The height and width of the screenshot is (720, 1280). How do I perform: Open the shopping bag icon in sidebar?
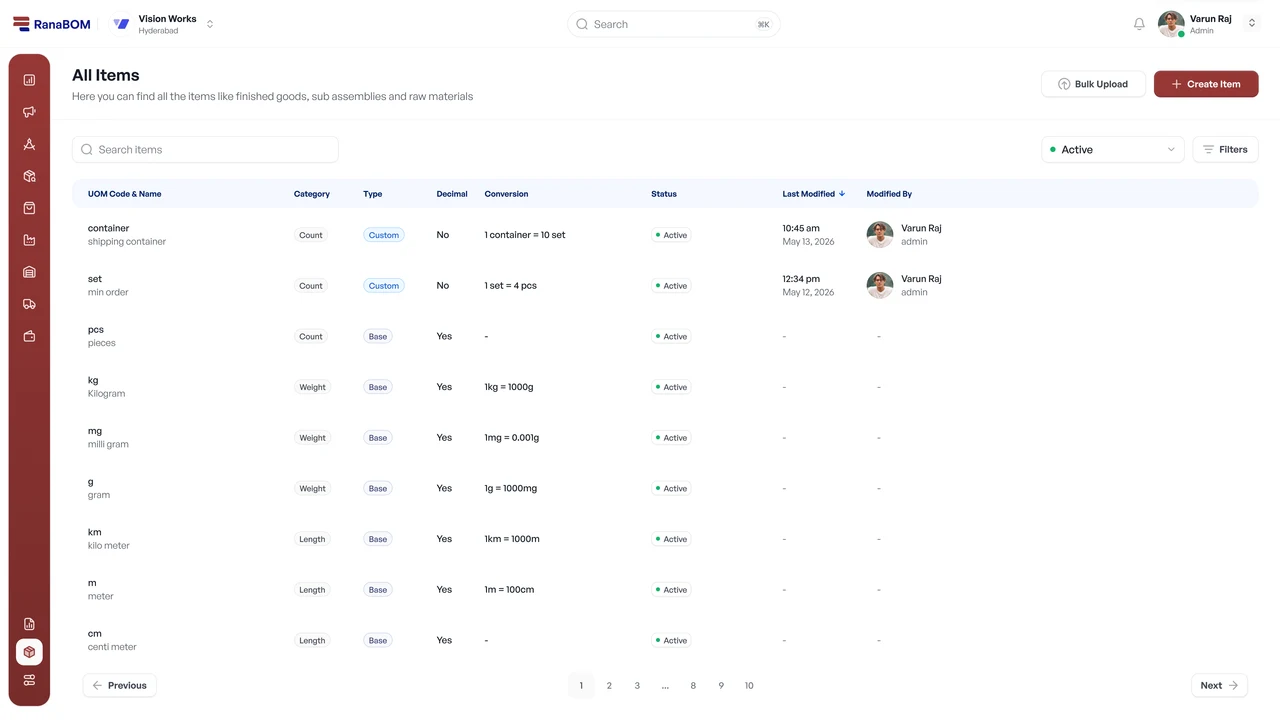(x=29, y=208)
